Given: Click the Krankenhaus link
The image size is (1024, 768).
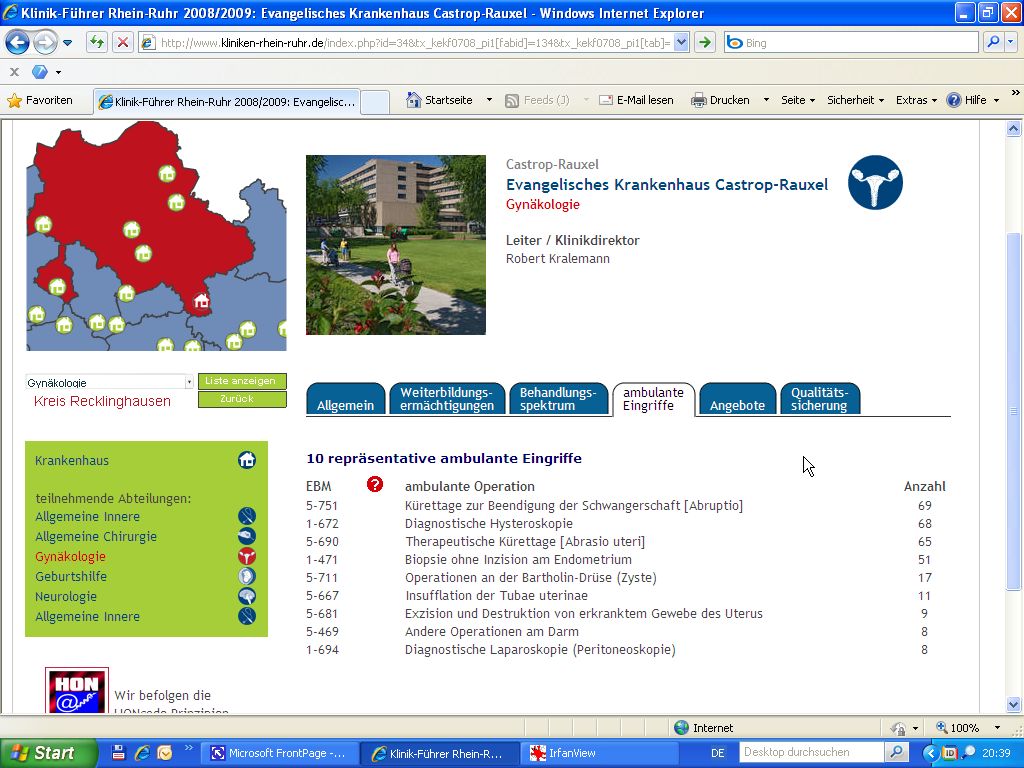Looking at the screenshot, I should (72, 460).
